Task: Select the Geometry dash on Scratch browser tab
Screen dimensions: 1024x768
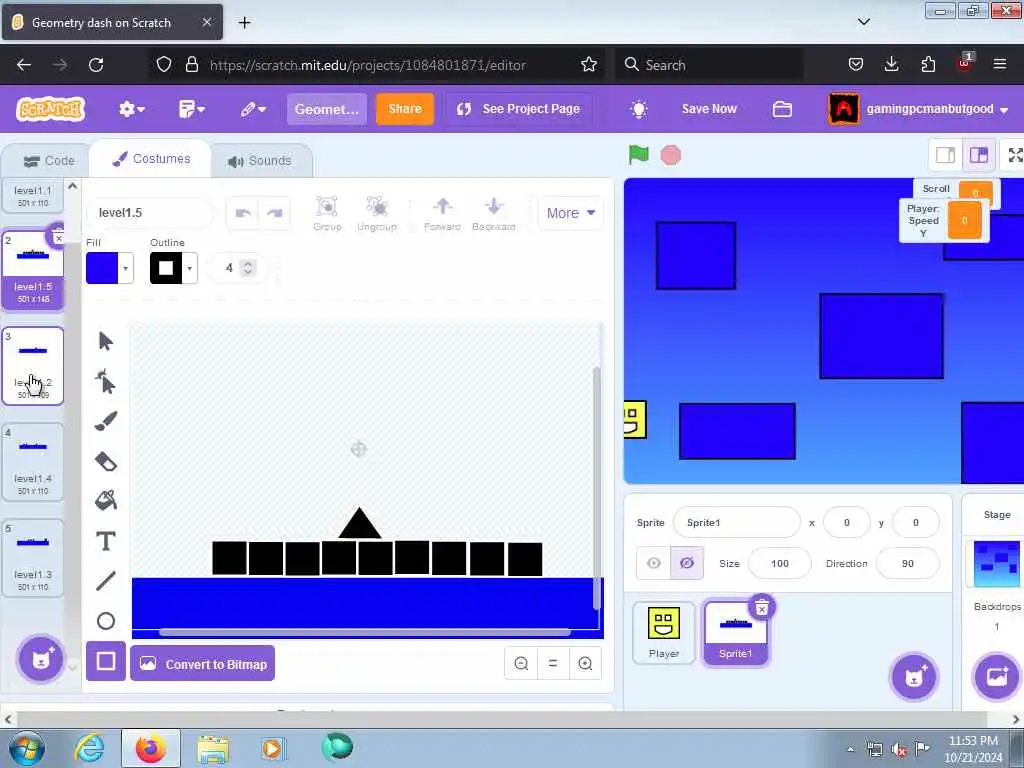Action: coord(112,22)
